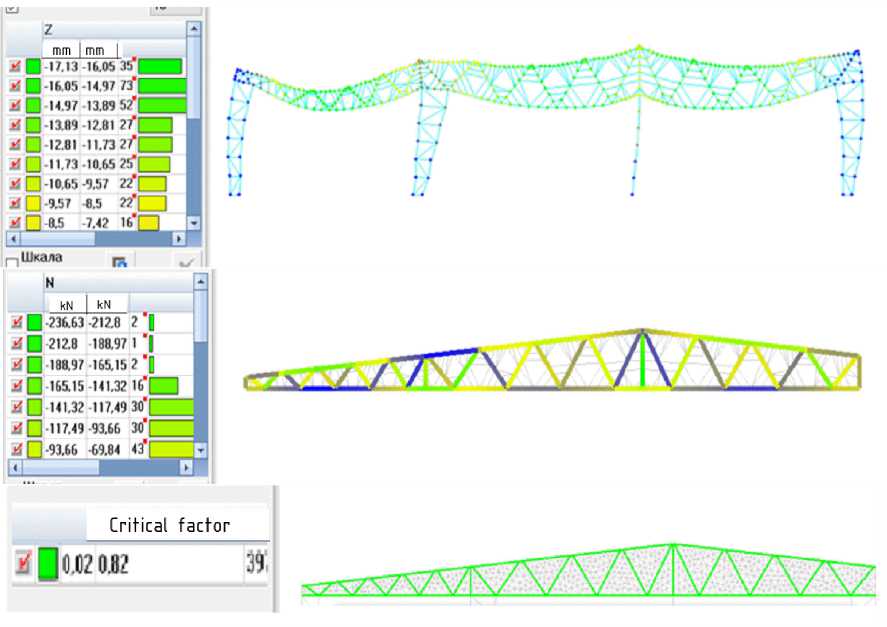Click the 0,82 Critical factor value

point(114,564)
